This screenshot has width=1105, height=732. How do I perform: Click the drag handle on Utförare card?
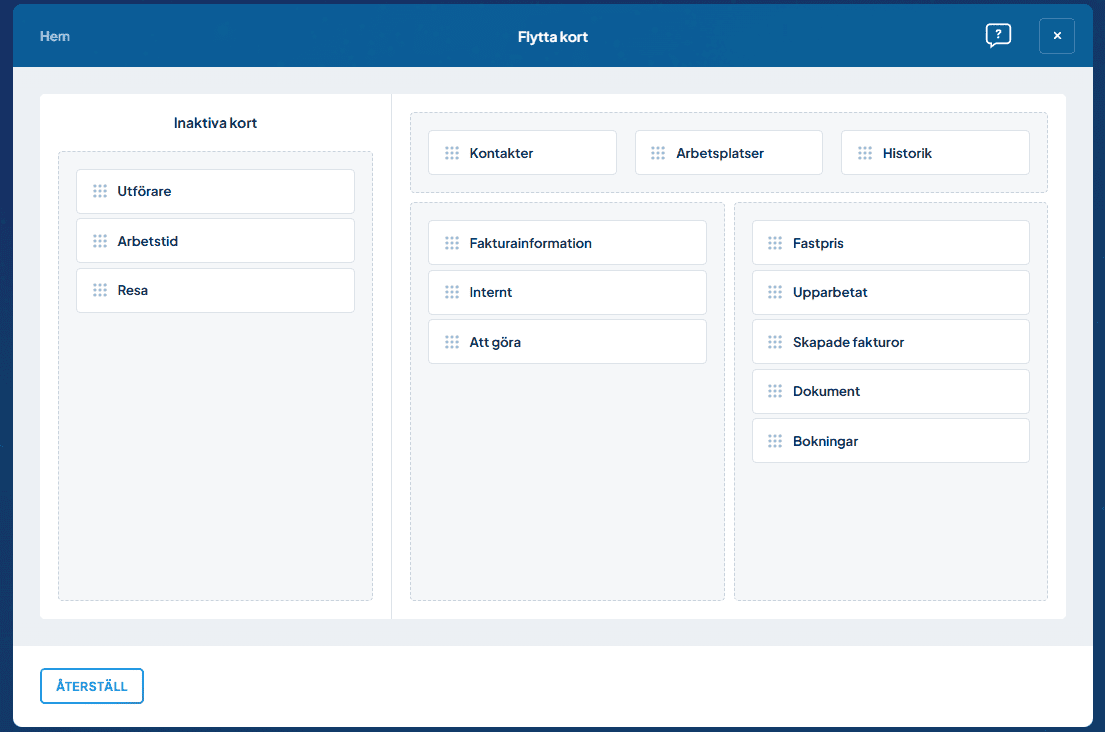(x=100, y=191)
